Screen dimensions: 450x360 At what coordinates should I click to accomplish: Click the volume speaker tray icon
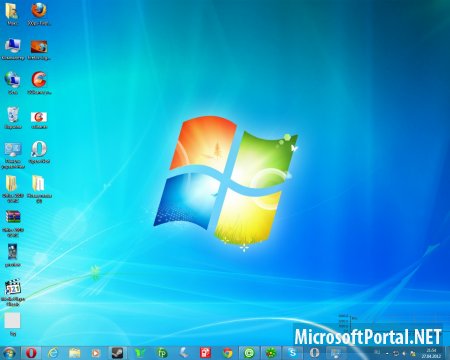(x=404, y=353)
